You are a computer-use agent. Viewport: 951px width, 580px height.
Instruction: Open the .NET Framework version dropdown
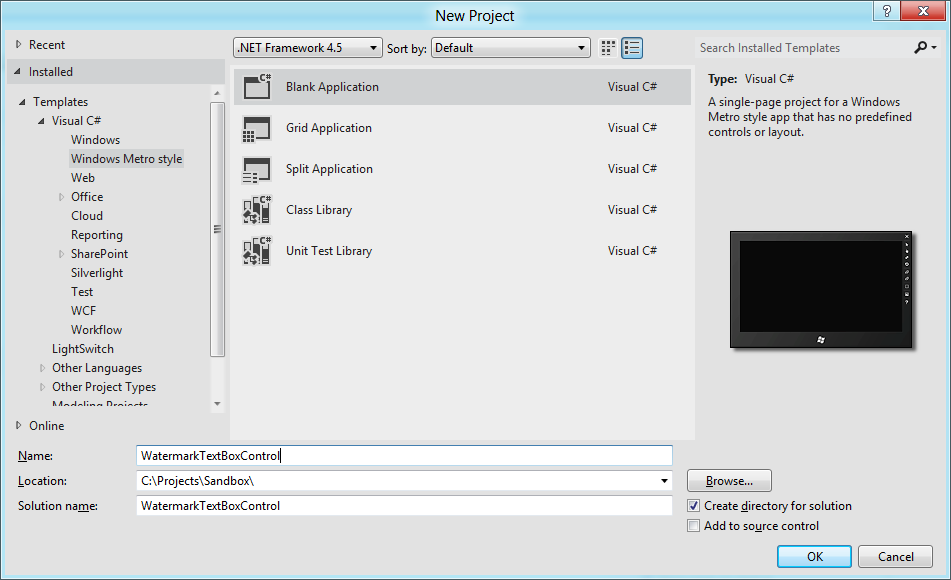point(307,48)
